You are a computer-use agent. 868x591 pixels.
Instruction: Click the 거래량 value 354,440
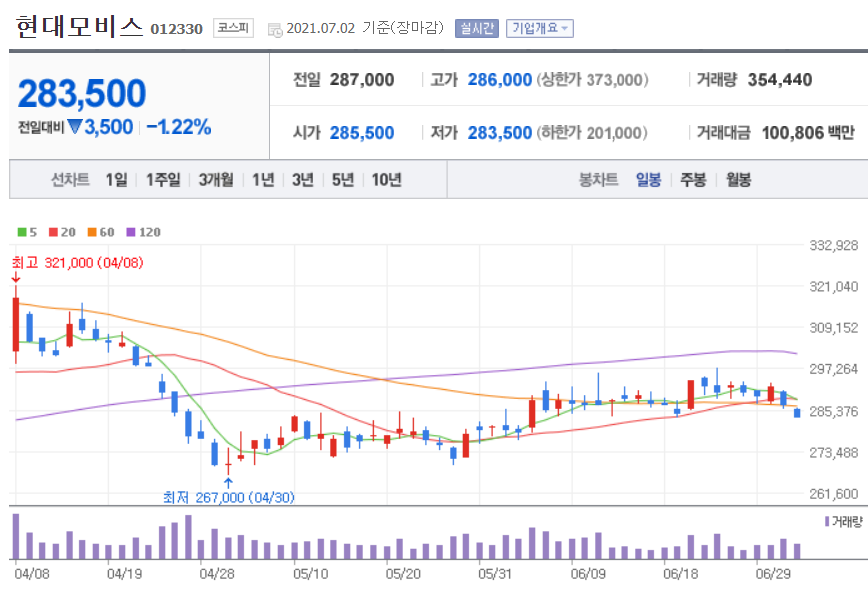click(780, 80)
